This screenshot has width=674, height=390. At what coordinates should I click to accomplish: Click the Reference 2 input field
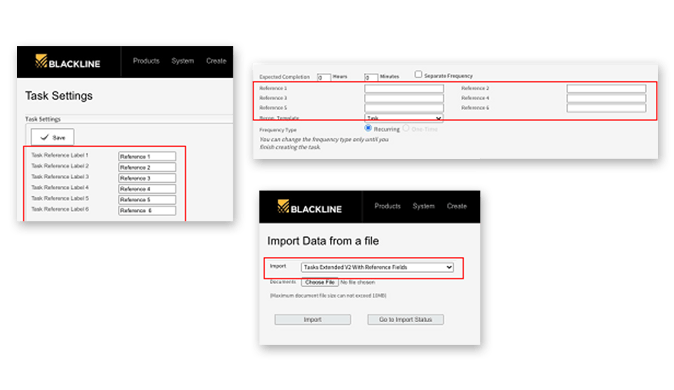pos(606,89)
